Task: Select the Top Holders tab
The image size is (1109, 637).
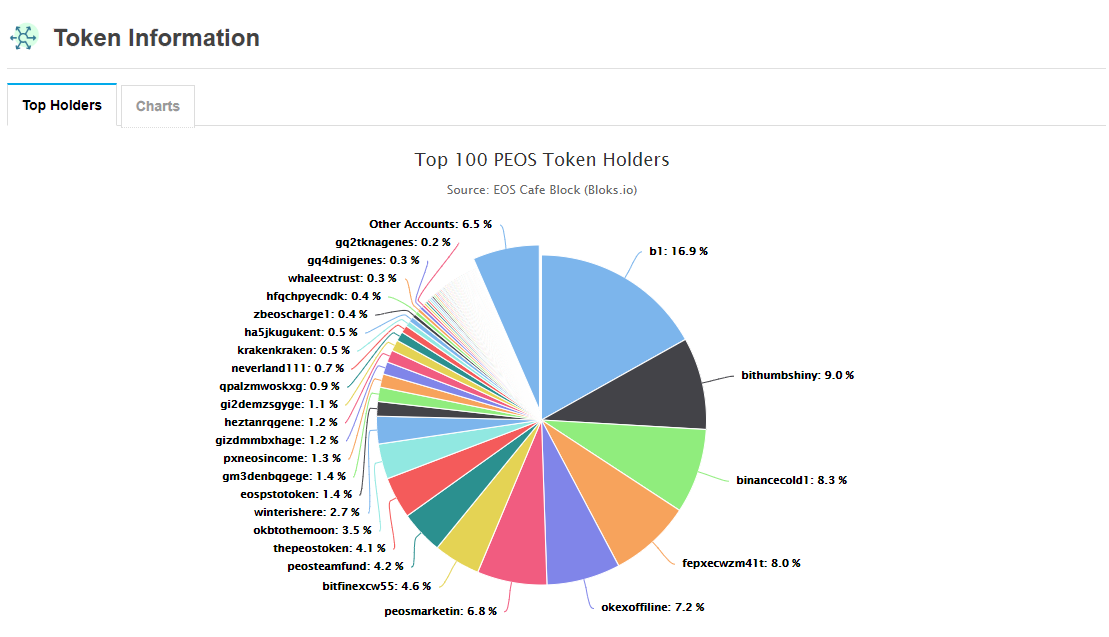Action: coord(62,105)
